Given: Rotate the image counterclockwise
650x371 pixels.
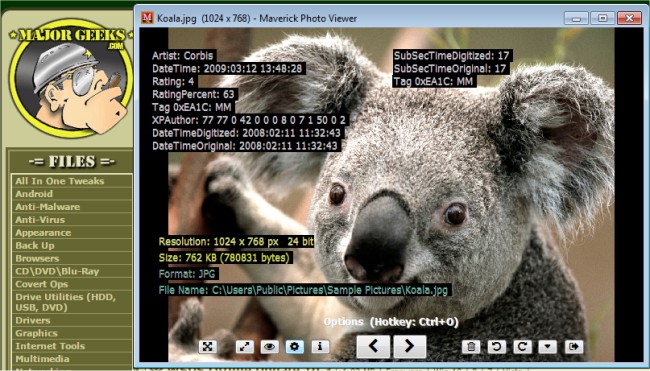Looking at the screenshot, I should coord(497,347).
